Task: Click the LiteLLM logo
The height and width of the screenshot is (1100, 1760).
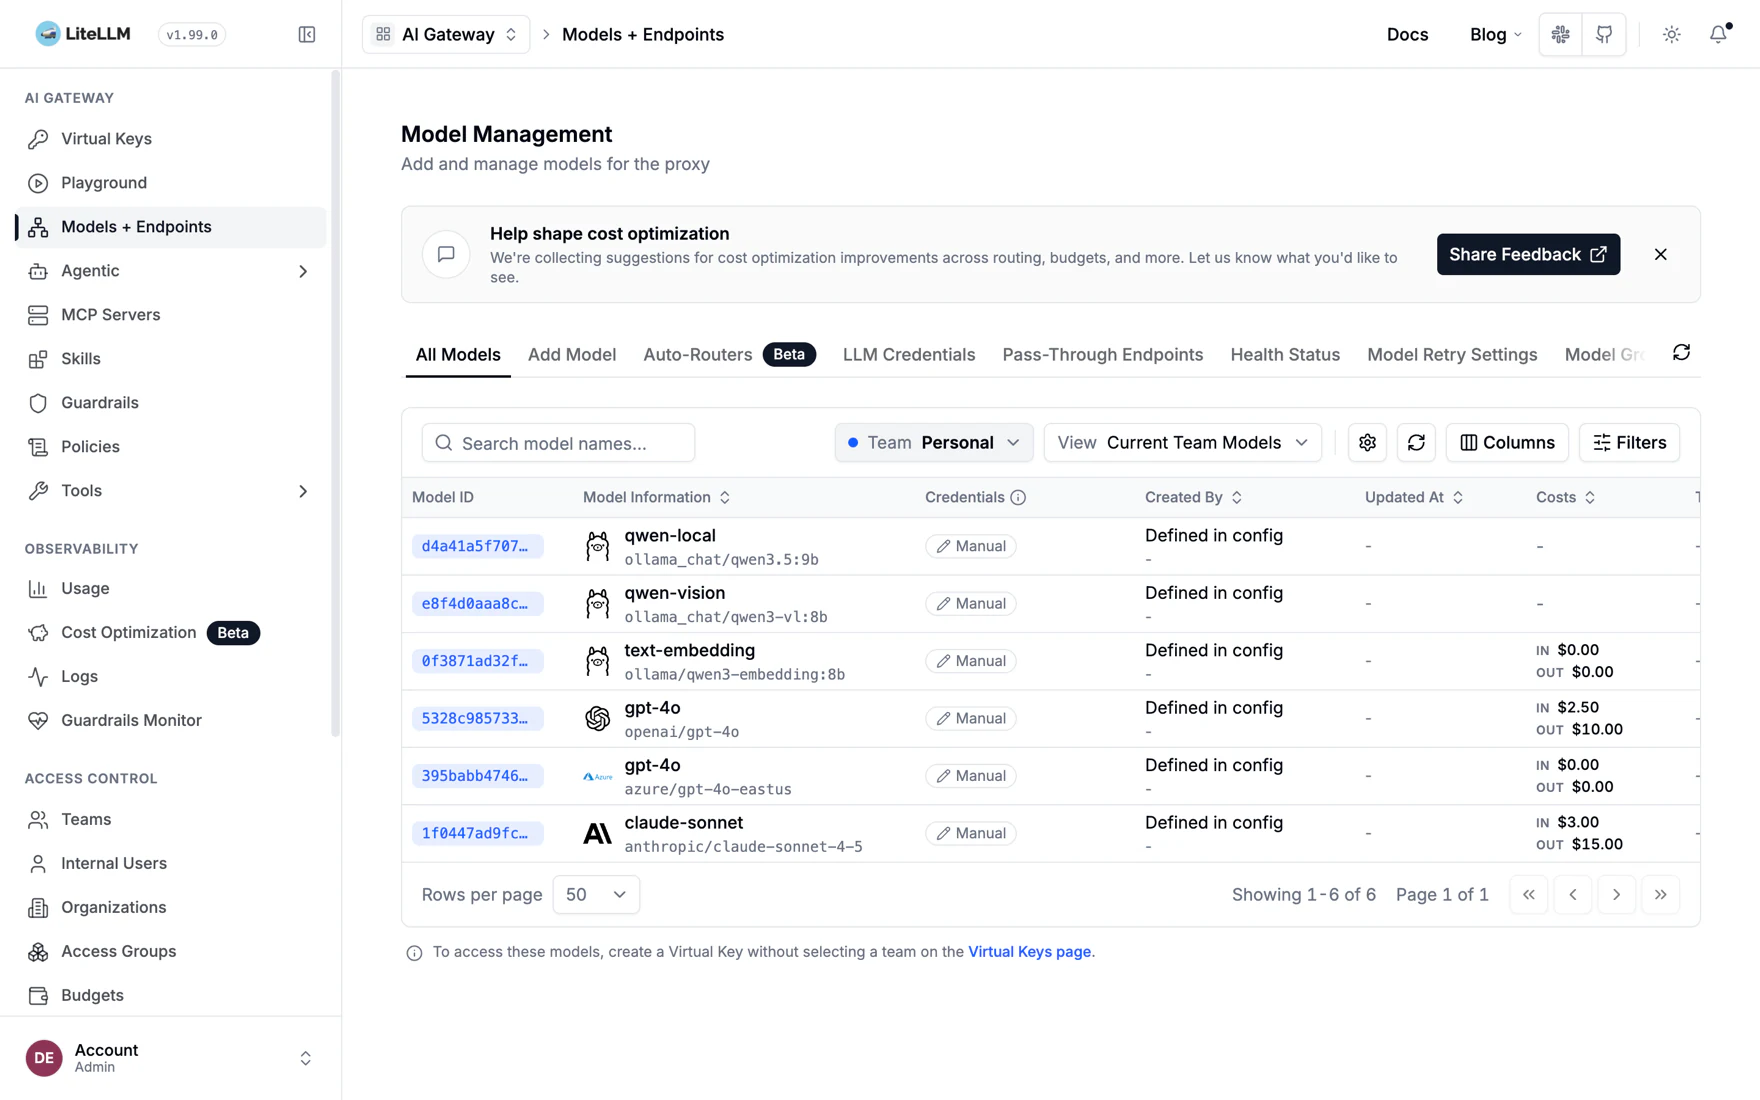Action: point(83,34)
